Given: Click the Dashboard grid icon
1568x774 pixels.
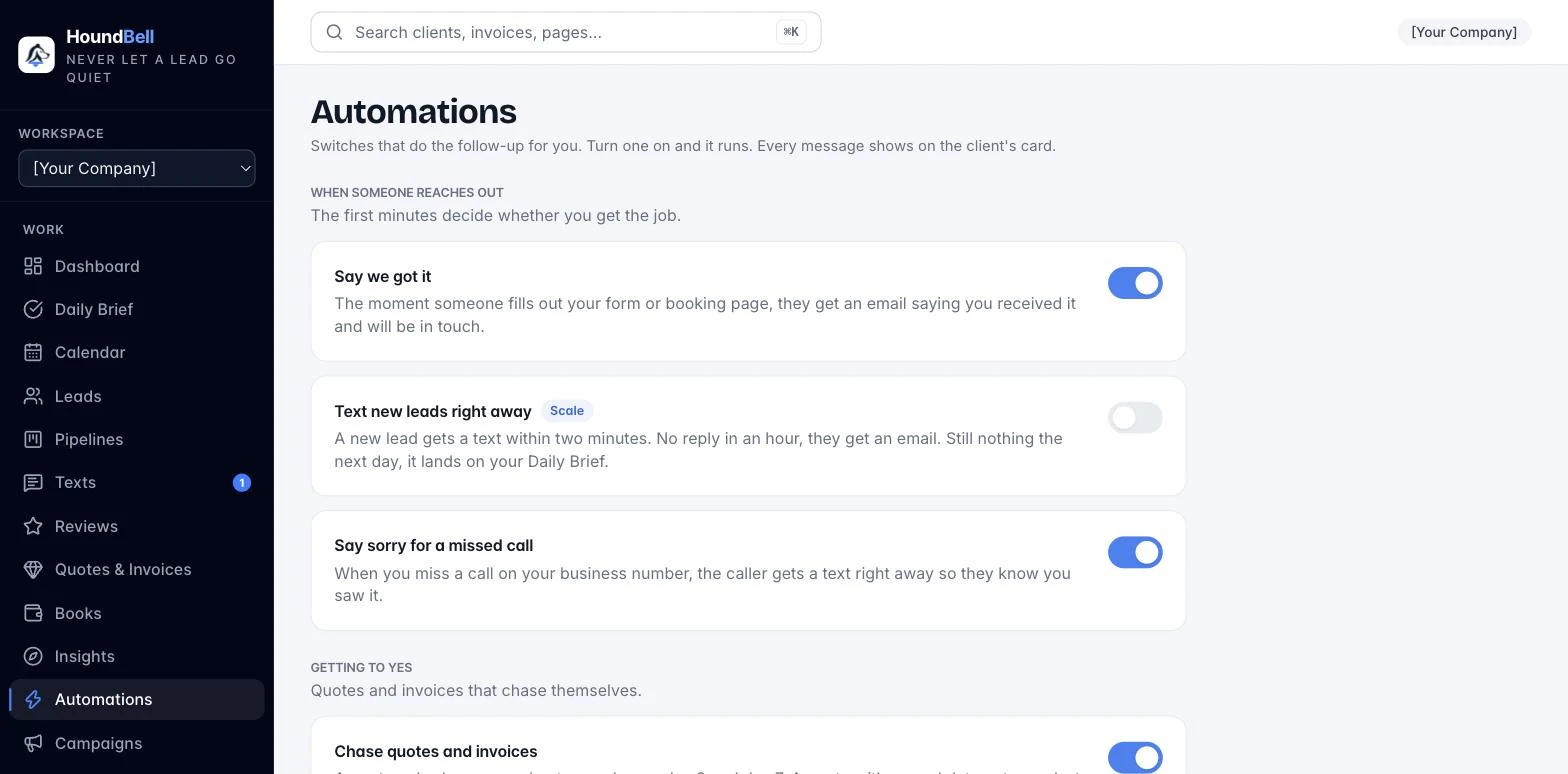Looking at the screenshot, I should click(x=33, y=266).
